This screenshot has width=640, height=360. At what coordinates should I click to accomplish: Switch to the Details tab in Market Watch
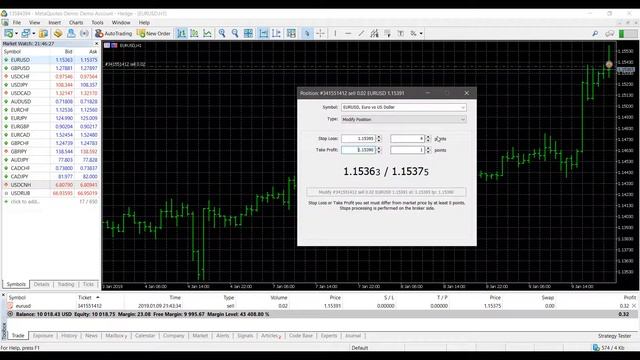(x=41, y=284)
